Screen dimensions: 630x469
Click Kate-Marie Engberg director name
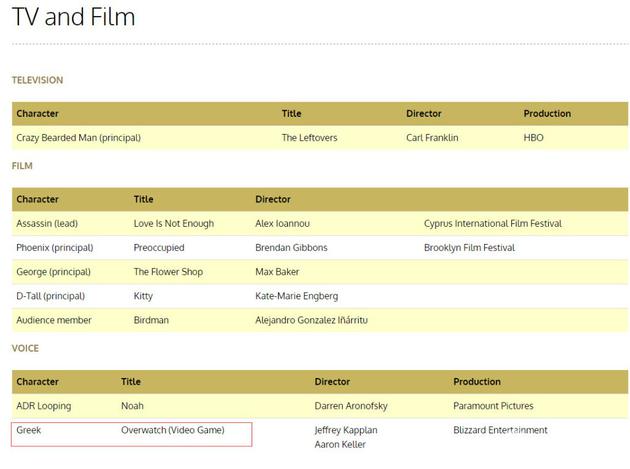pyautogui.click(x=297, y=296)
